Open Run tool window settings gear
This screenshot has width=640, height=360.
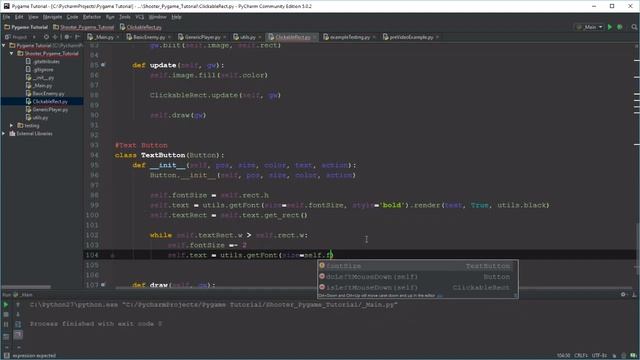click(623, 294)
